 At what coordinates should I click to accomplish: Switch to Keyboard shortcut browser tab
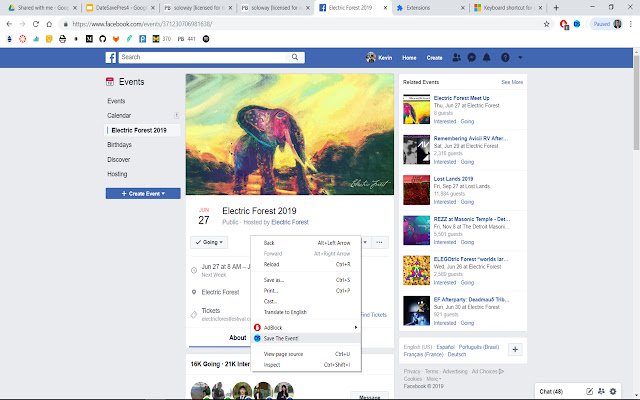click(x=508, y=8)
